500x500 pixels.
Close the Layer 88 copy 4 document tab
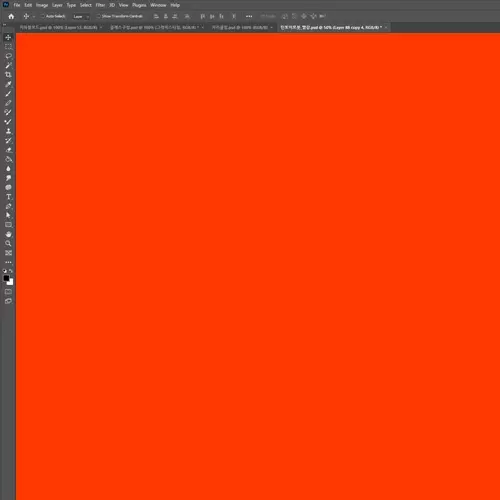point(386,27)
